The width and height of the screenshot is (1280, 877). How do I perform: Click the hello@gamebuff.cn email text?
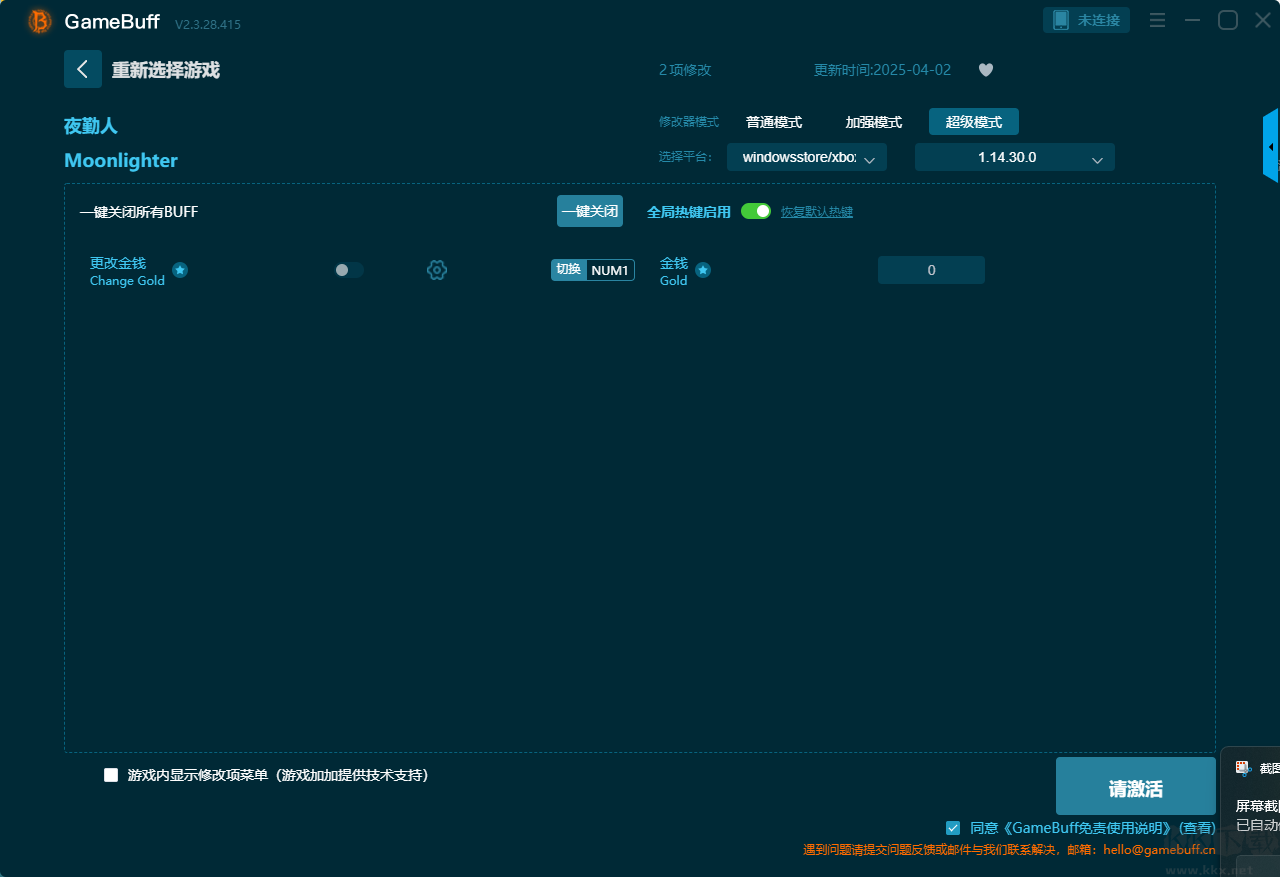click(x=1160, y=850)
